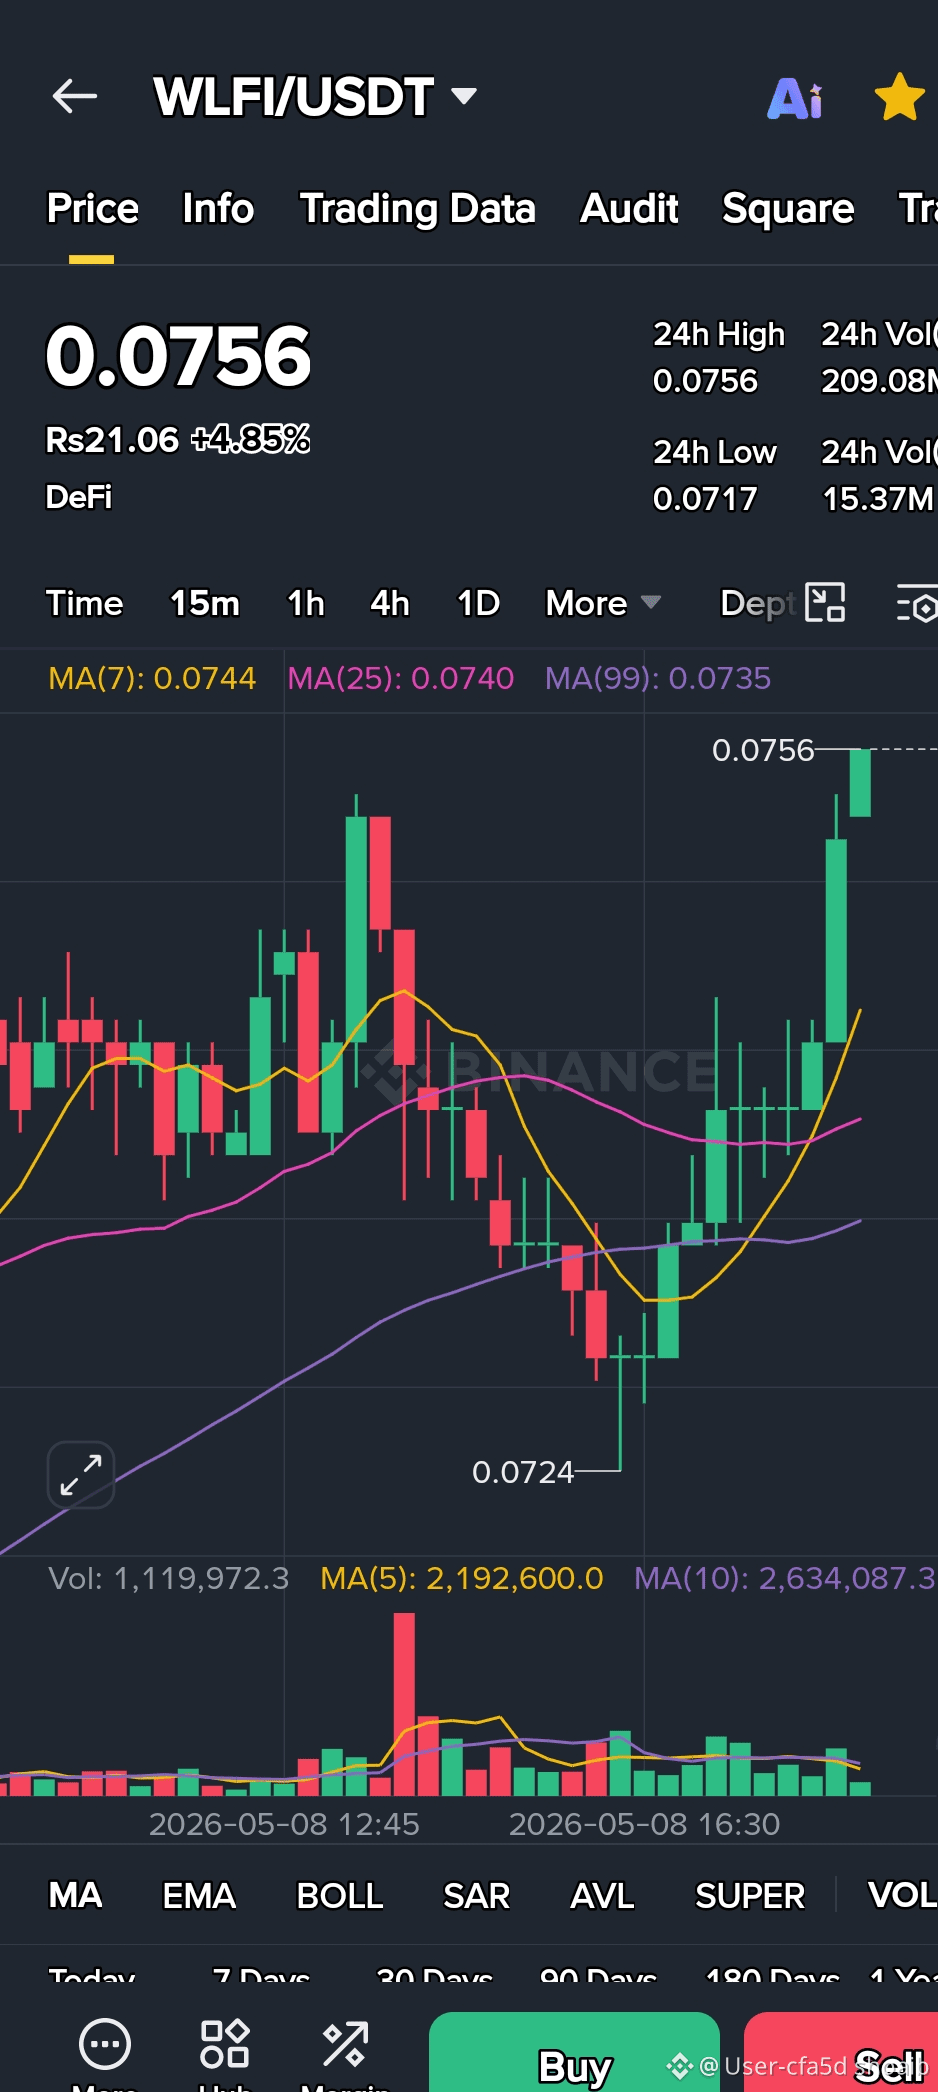Tap the 0.0724 low price marker
The width and height of the screenshot is (938, 2092).
pos(523,1472)
